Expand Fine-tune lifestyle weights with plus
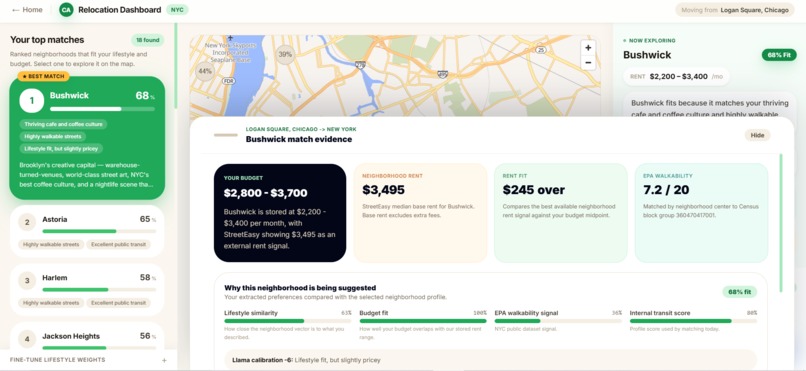 164,360
